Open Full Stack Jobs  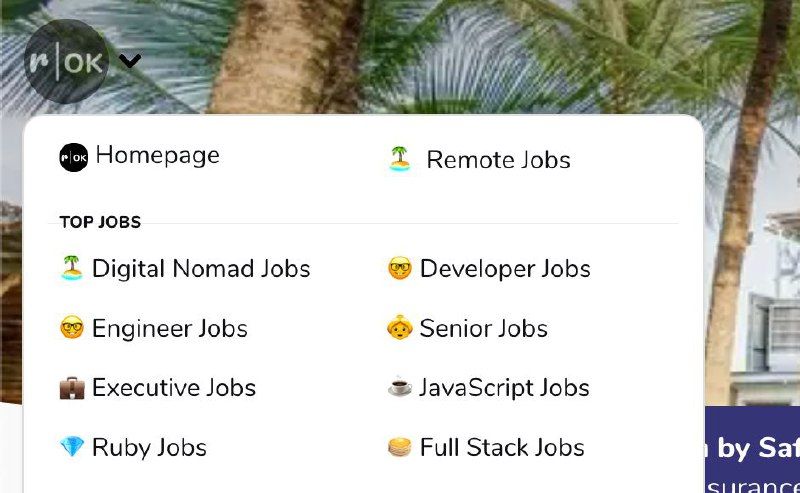502,448
